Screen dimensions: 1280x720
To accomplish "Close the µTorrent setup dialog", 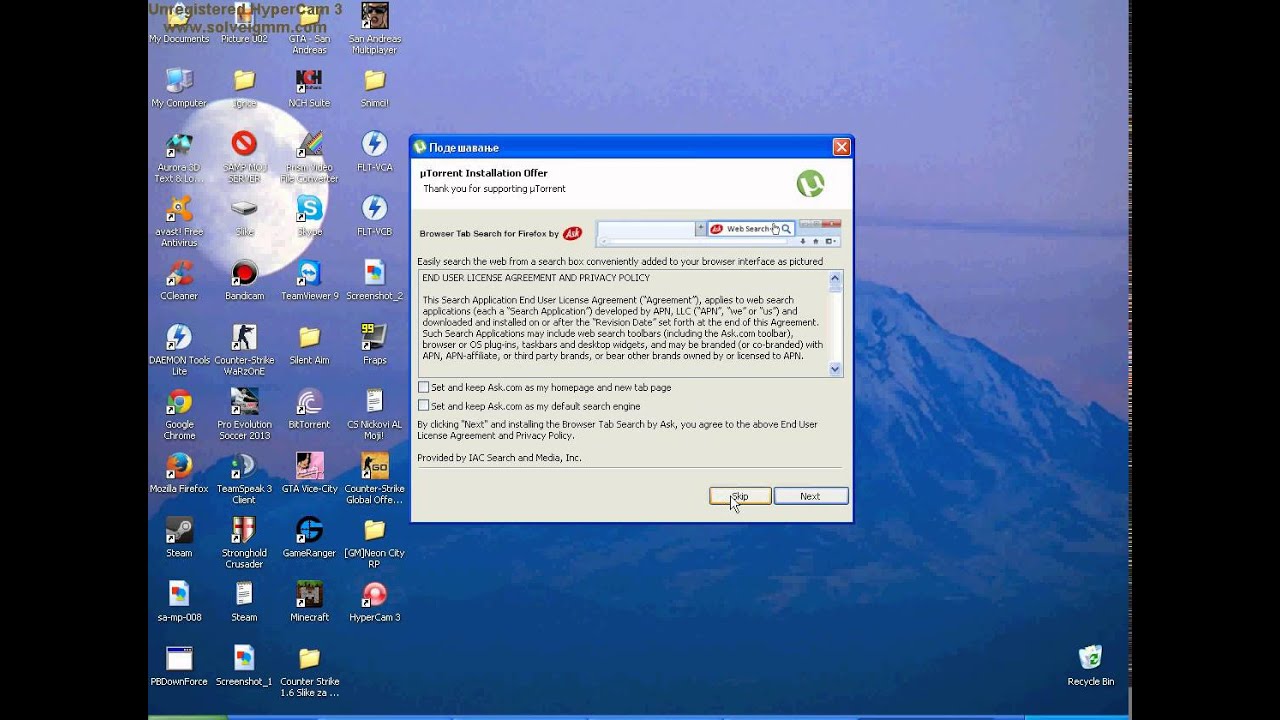I will [x=841, y=147].
